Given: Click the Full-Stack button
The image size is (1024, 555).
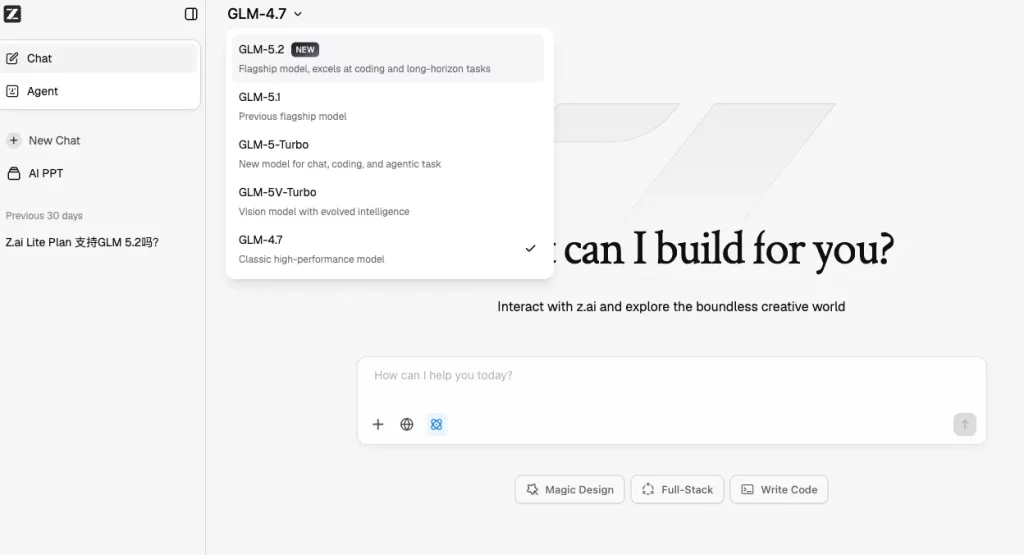Looking at the screenshot, I should pos(677,489).
